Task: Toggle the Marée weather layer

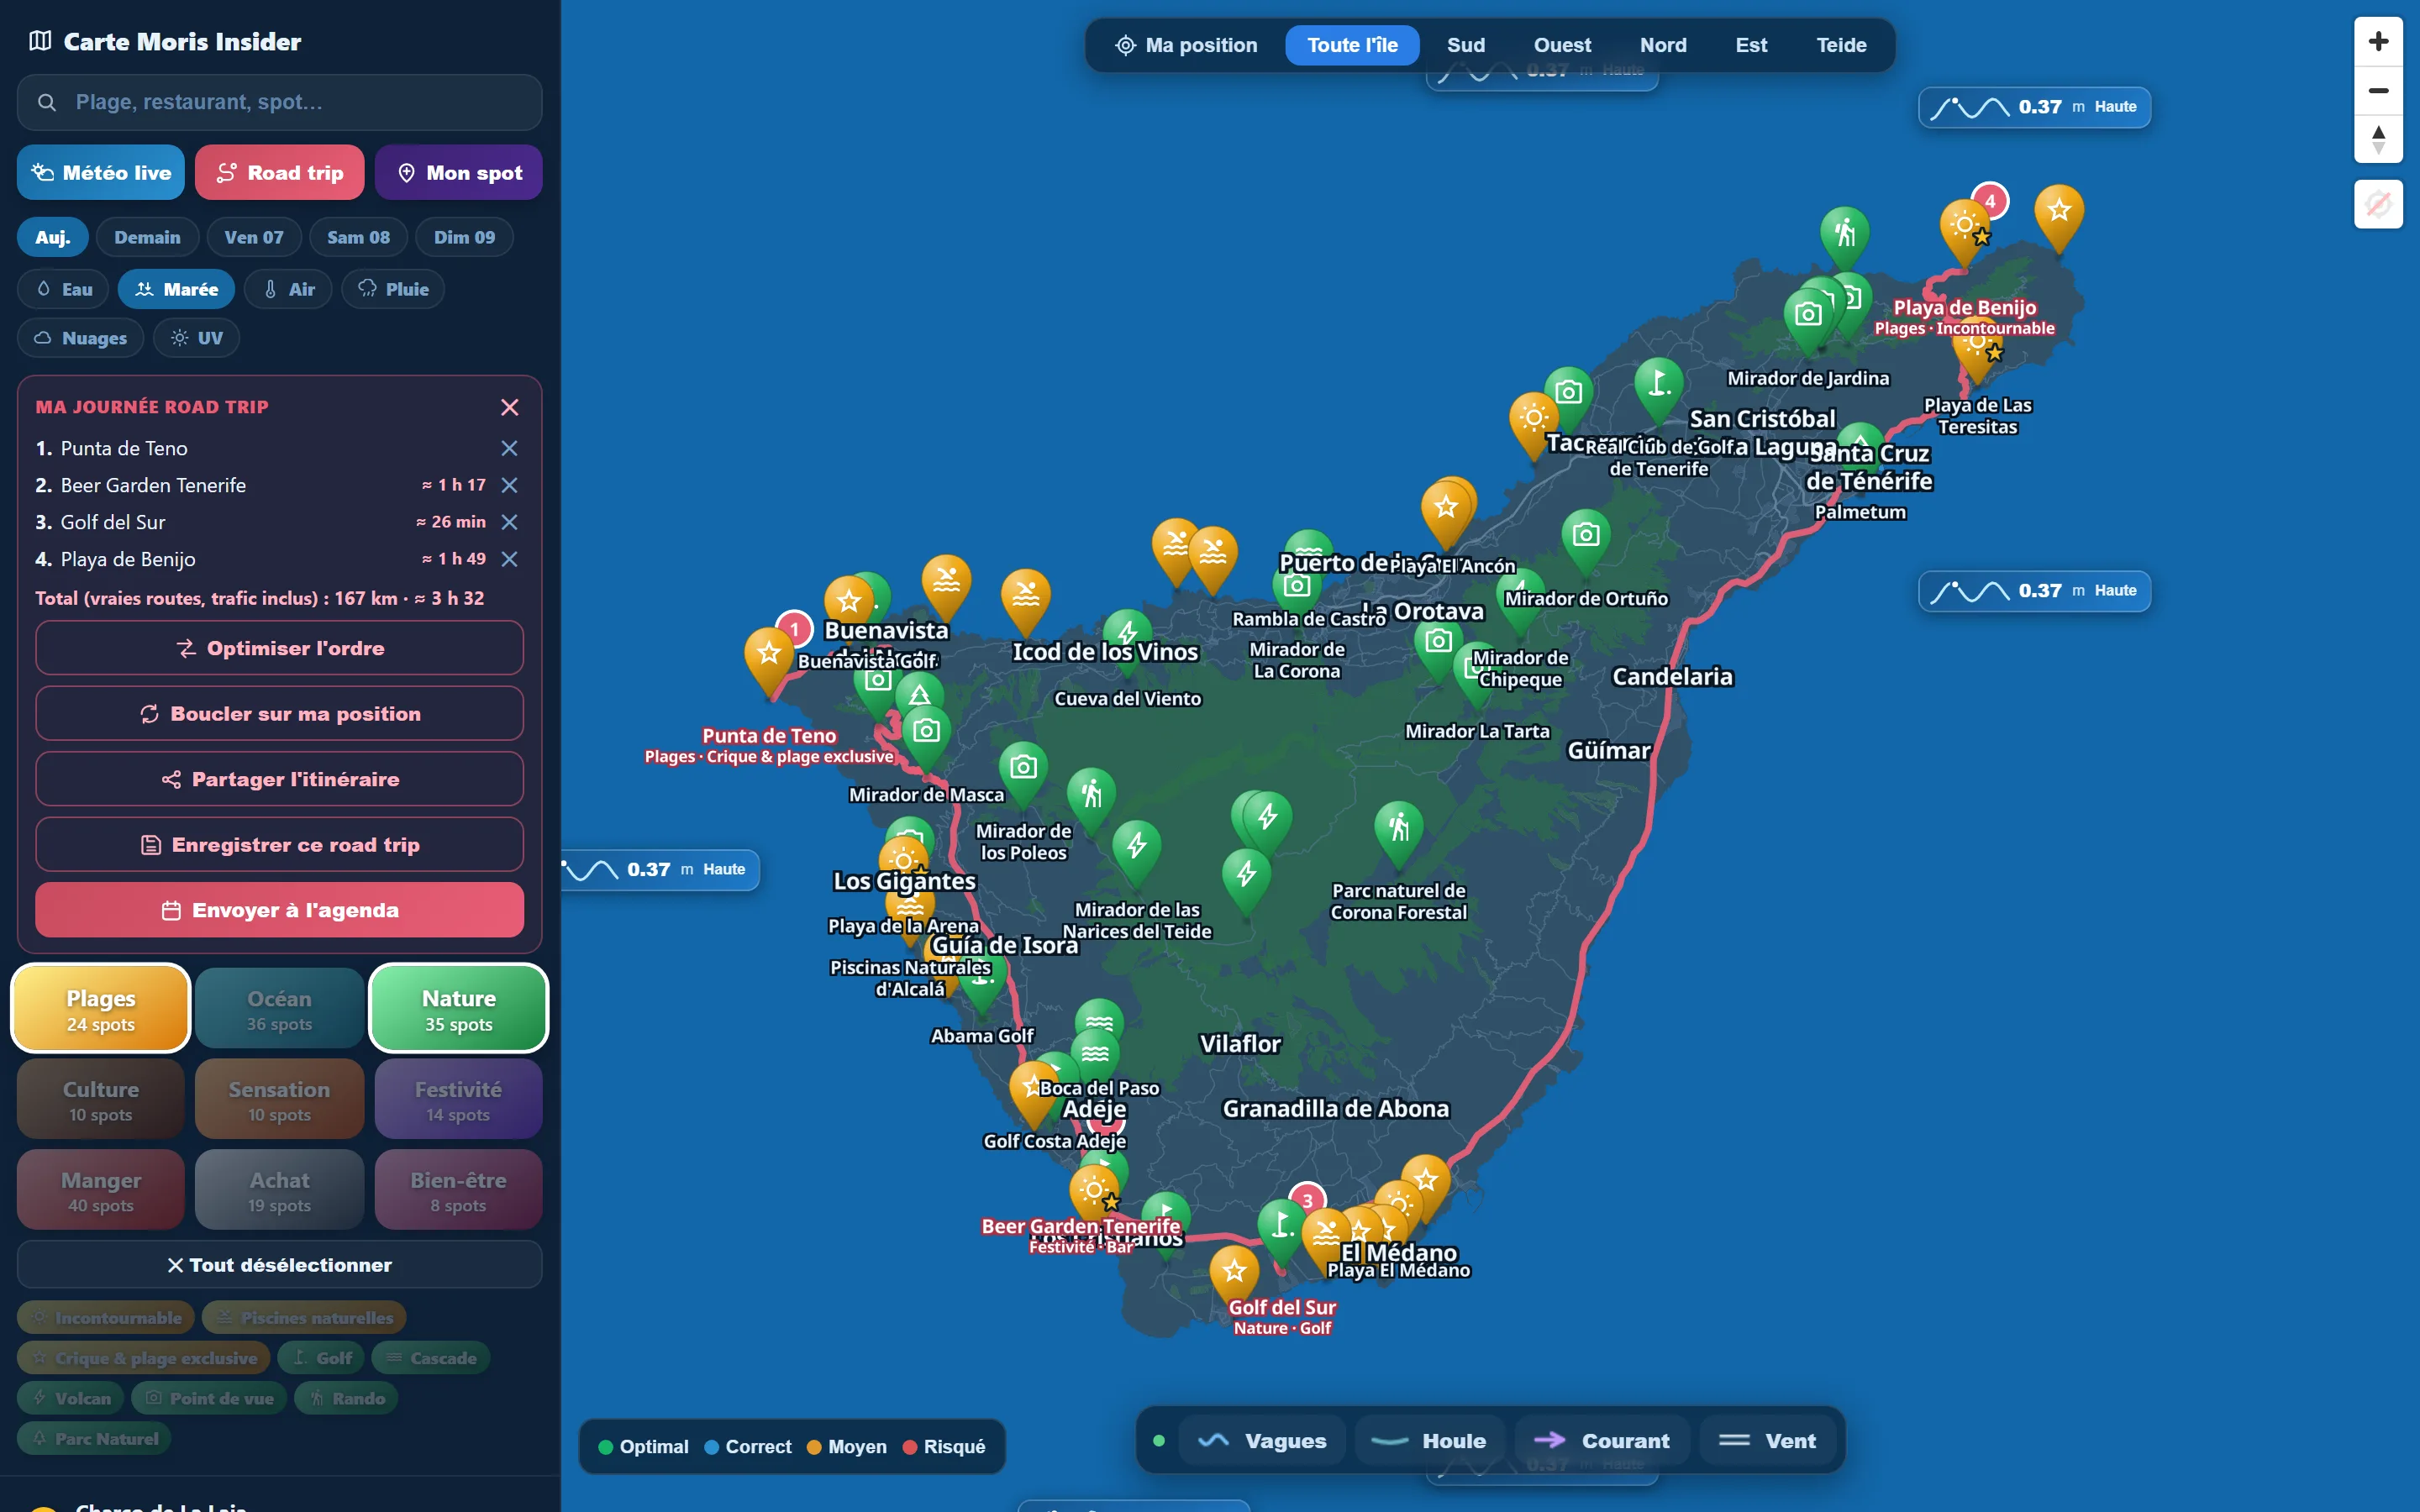Action: pos(176,289)
